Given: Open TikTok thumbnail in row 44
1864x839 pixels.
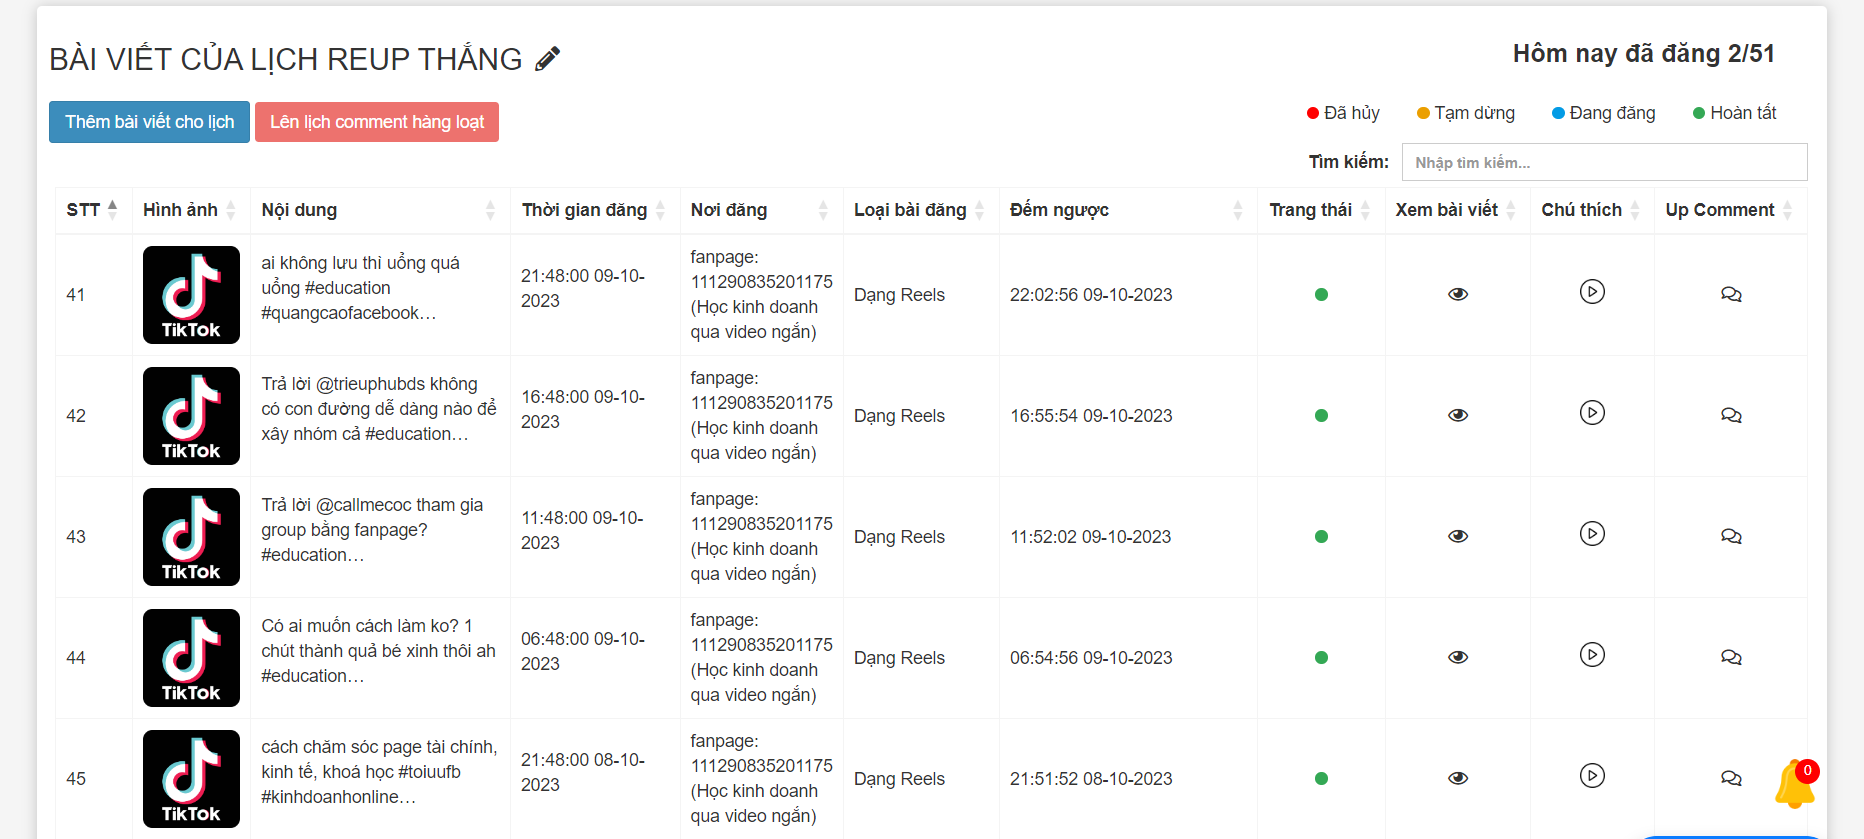Looking at the screenshot, I should [191, 658].
